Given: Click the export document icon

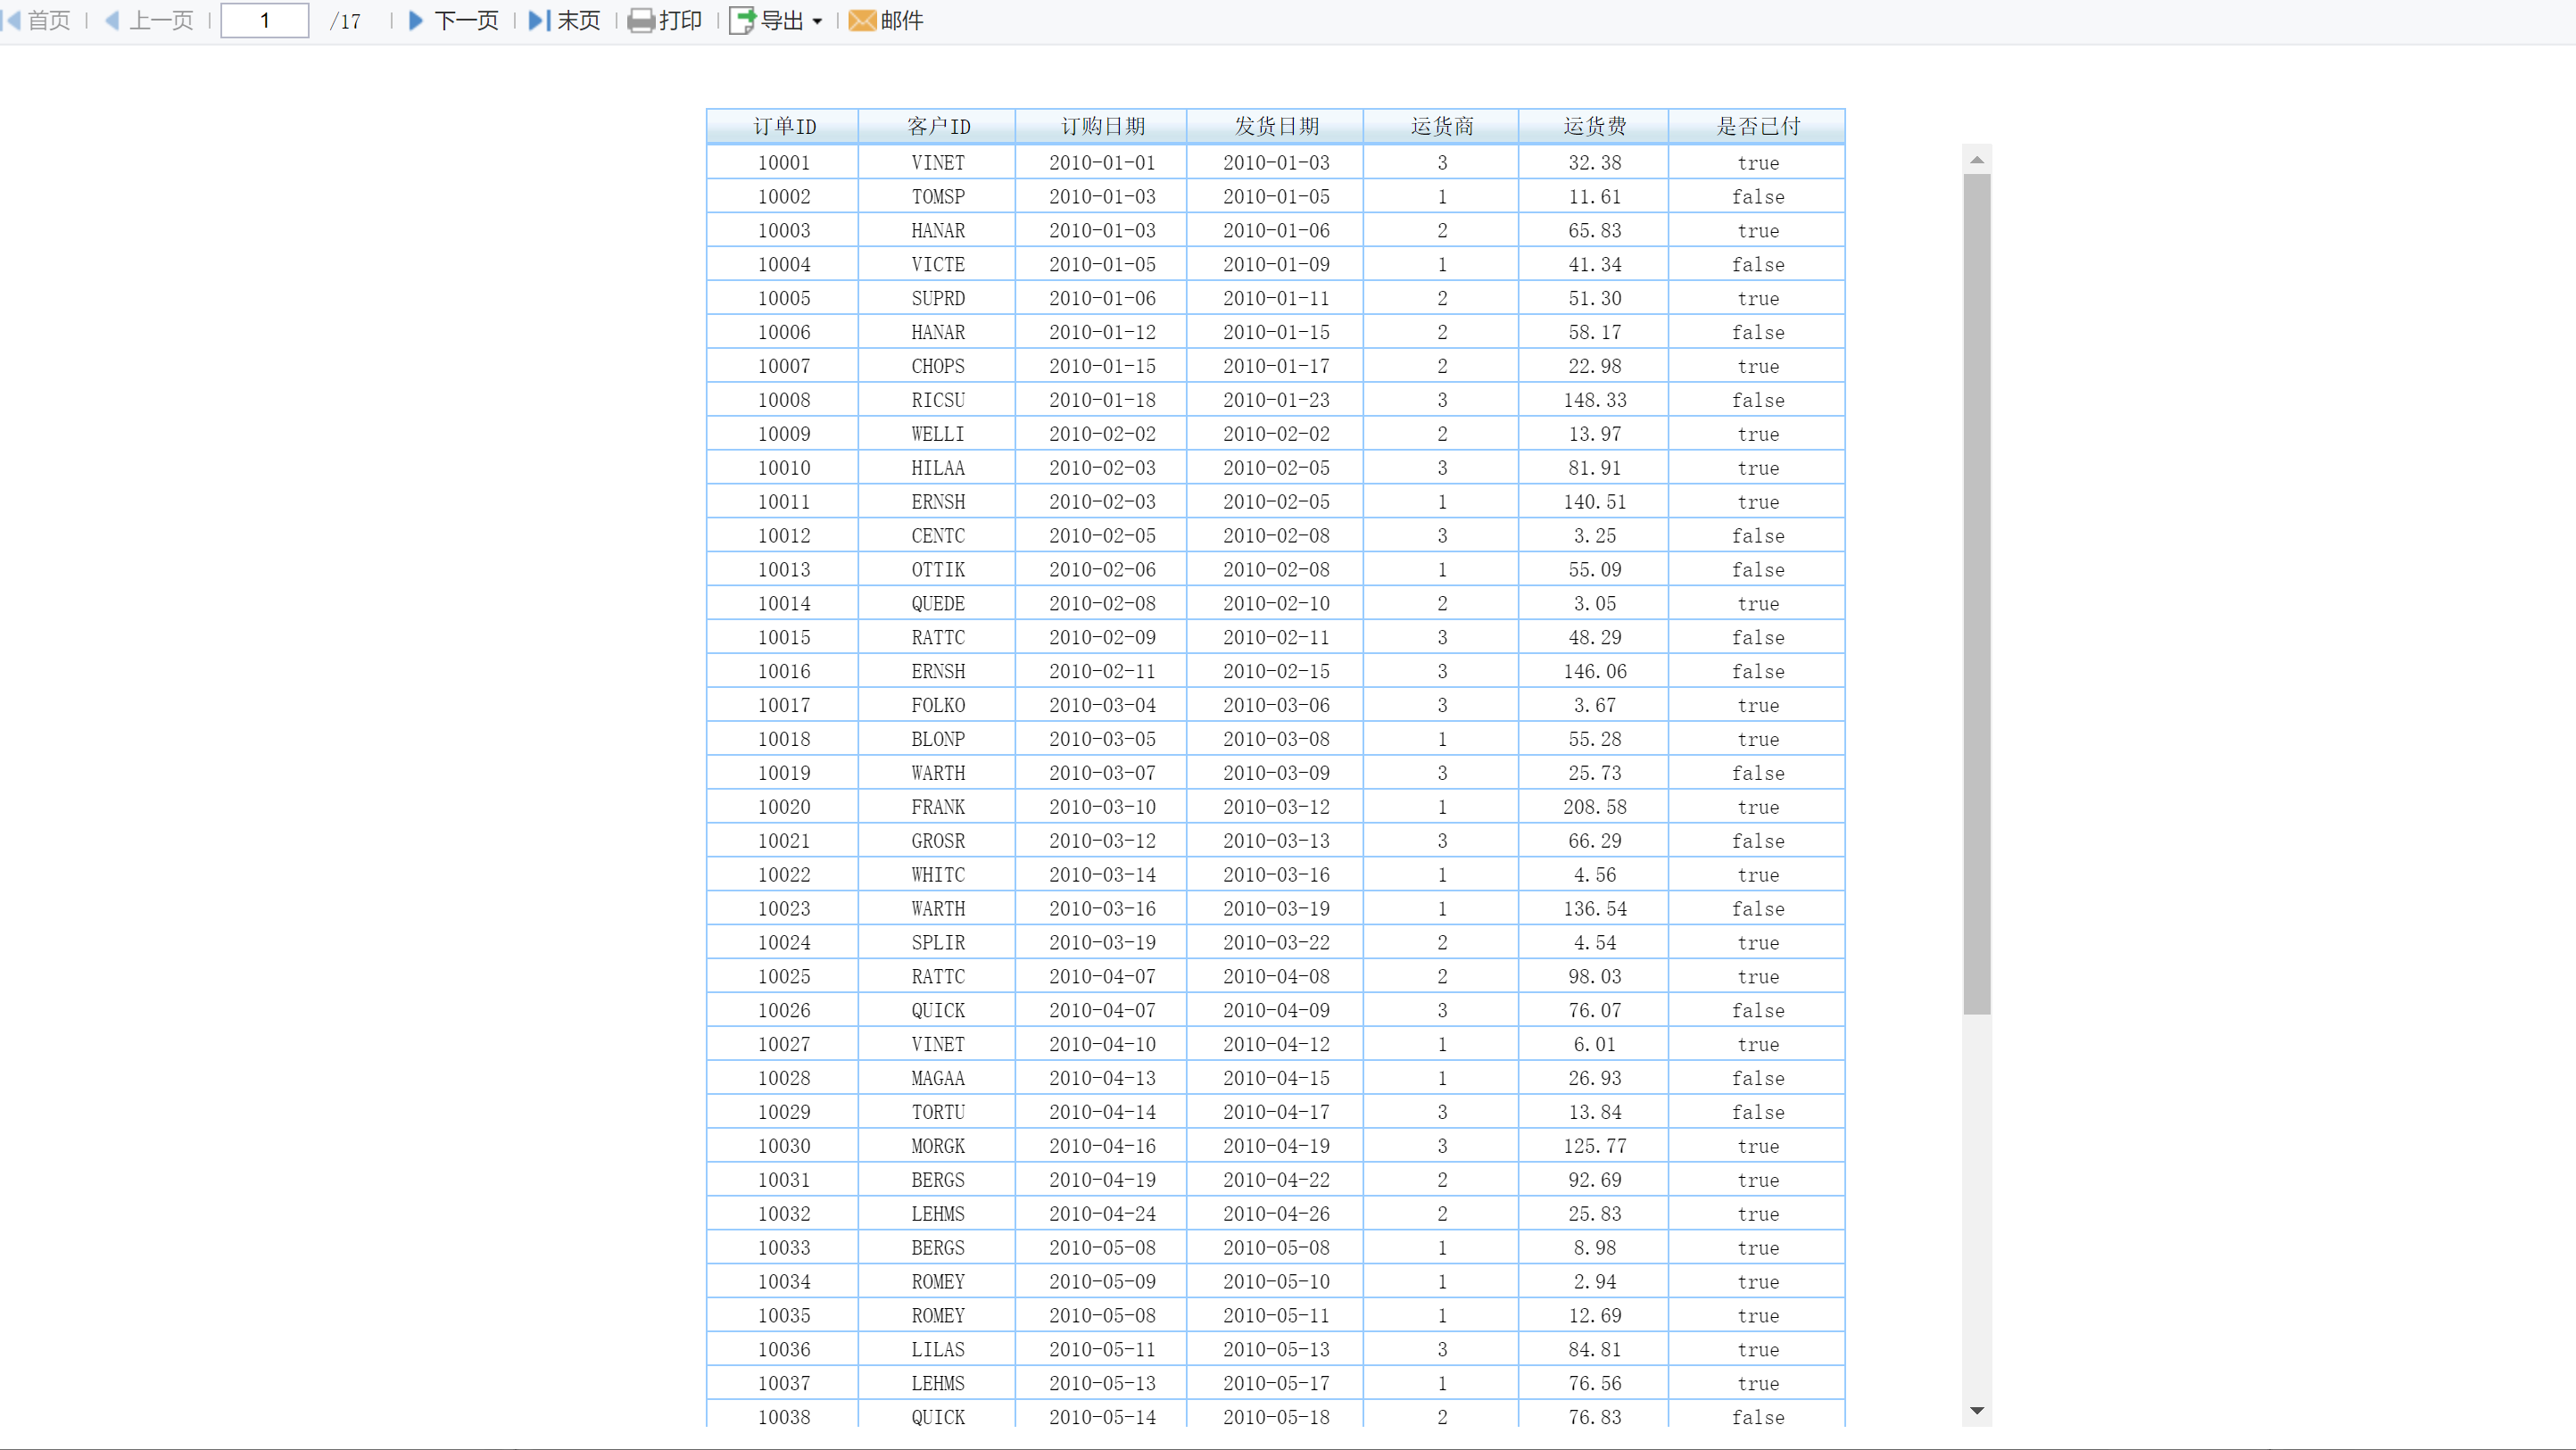Looking at the screenshot, I should tap(742, 21).
